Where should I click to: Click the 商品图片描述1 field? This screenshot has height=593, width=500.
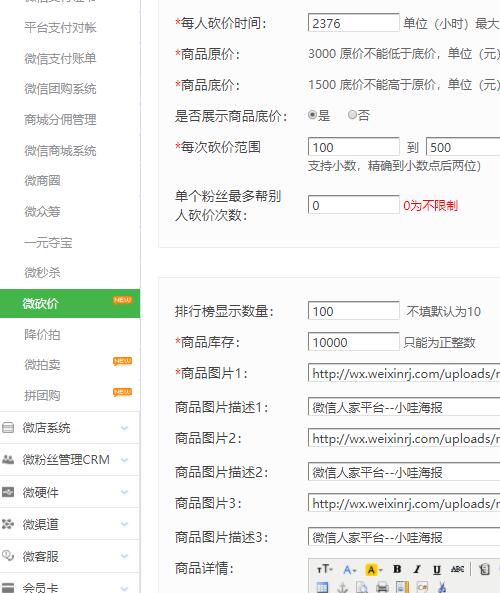click(404, 407)
